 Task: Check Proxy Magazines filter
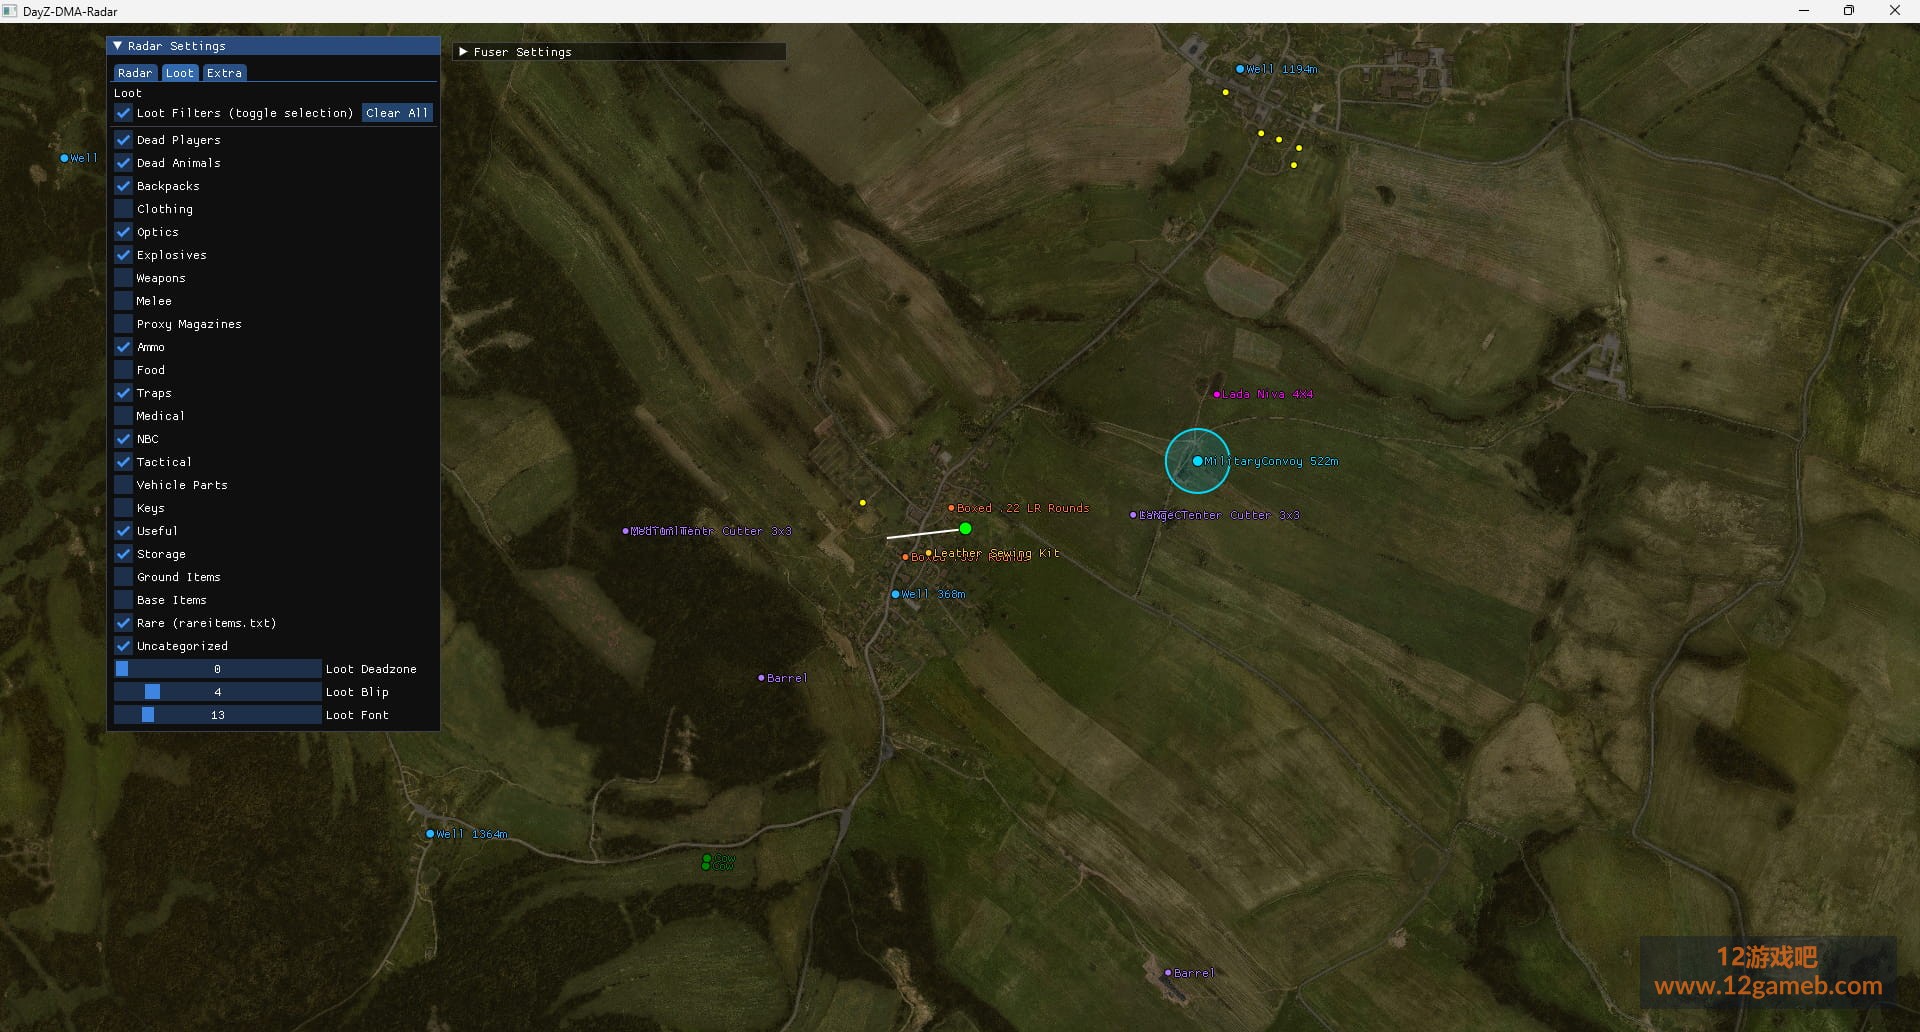123,324
